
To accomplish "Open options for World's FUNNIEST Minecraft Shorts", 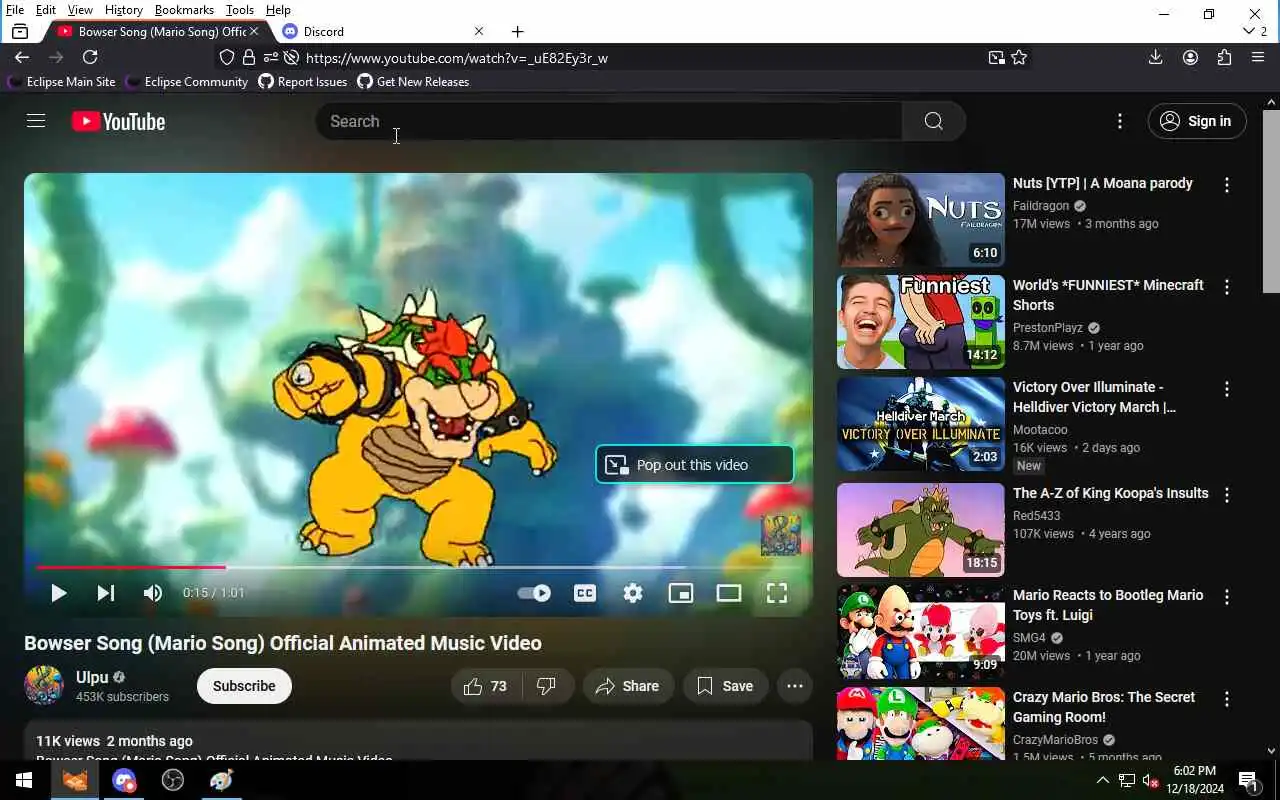I will pyautogui.click(x=1227, y=287).
